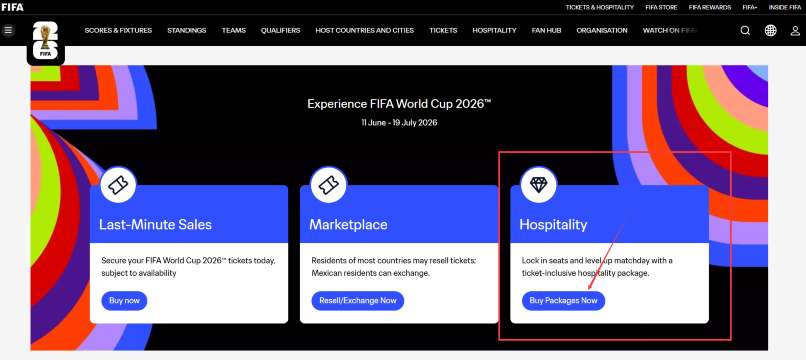Click the Resell/Exchange Now button
The width and height of the screenshot is (806, 360).
358,301
